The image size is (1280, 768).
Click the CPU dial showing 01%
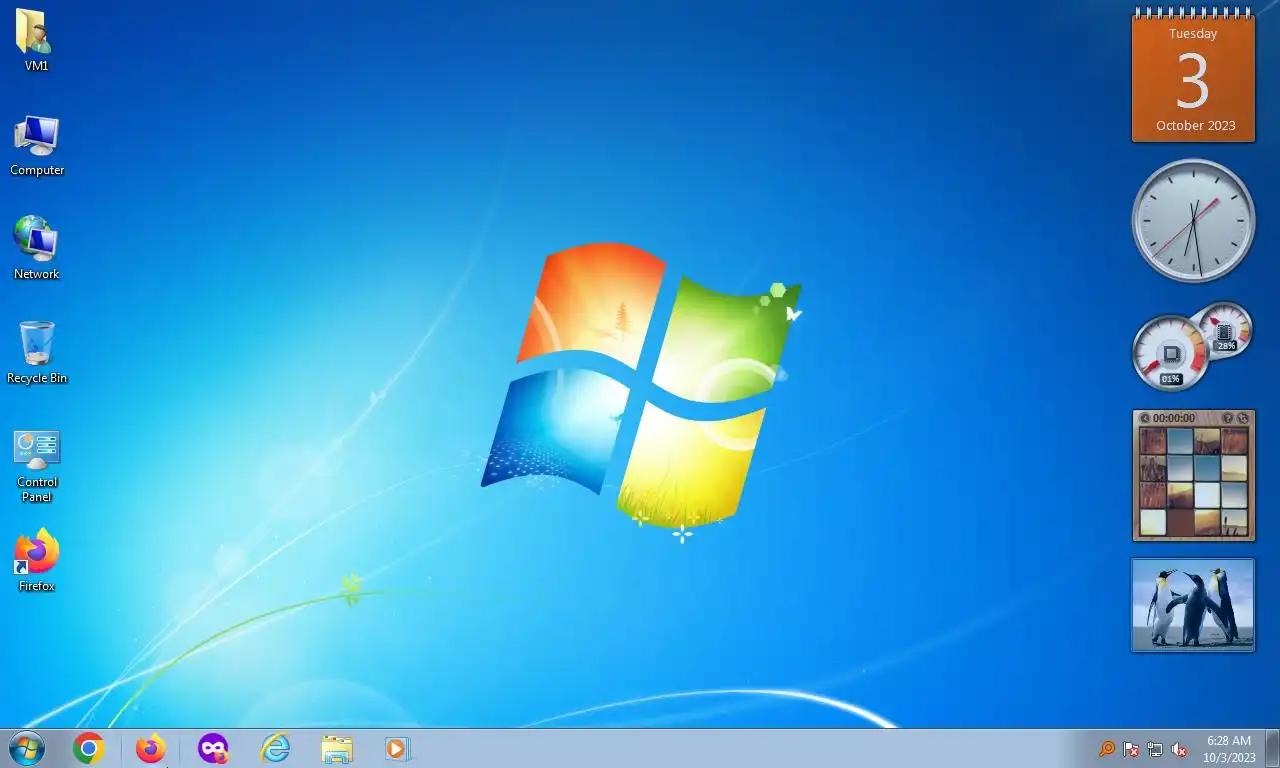(x=1170, y=354)
